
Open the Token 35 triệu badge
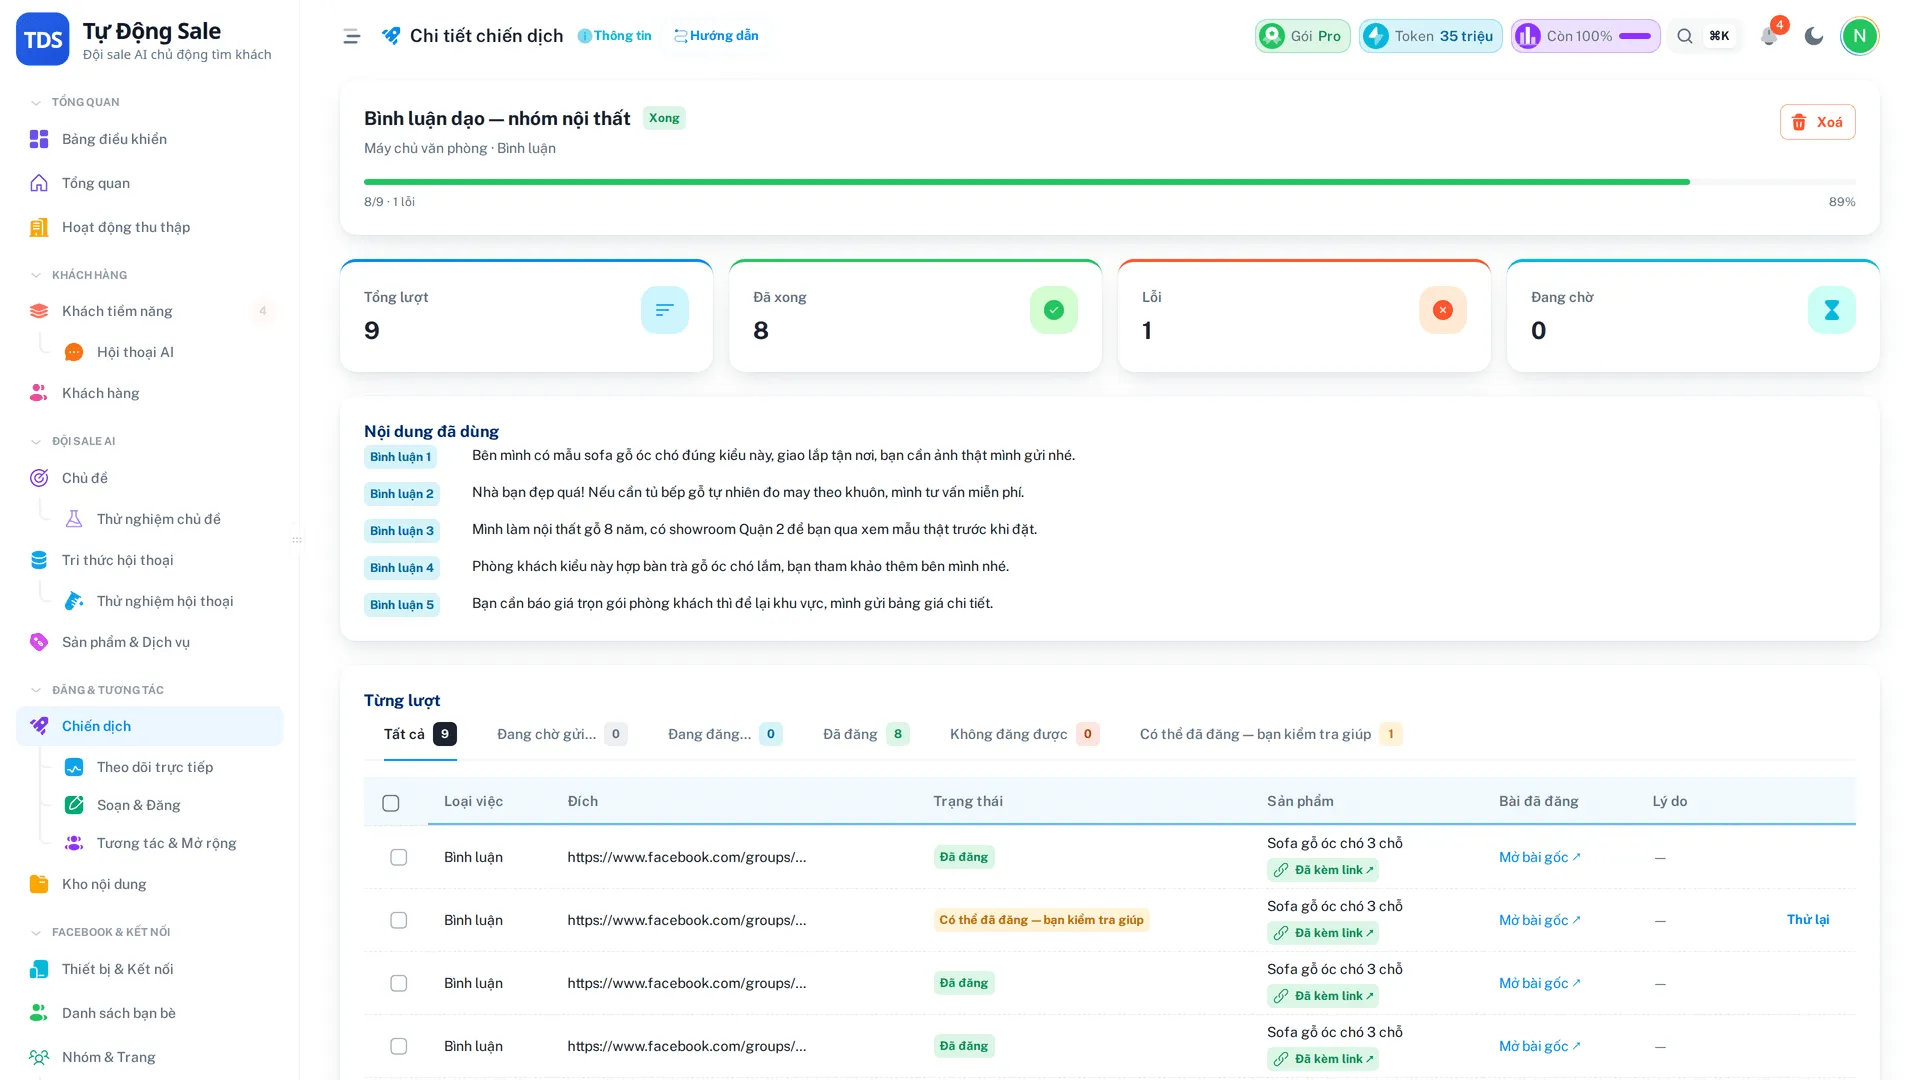pyautogui.click(x=1430, y=36)
